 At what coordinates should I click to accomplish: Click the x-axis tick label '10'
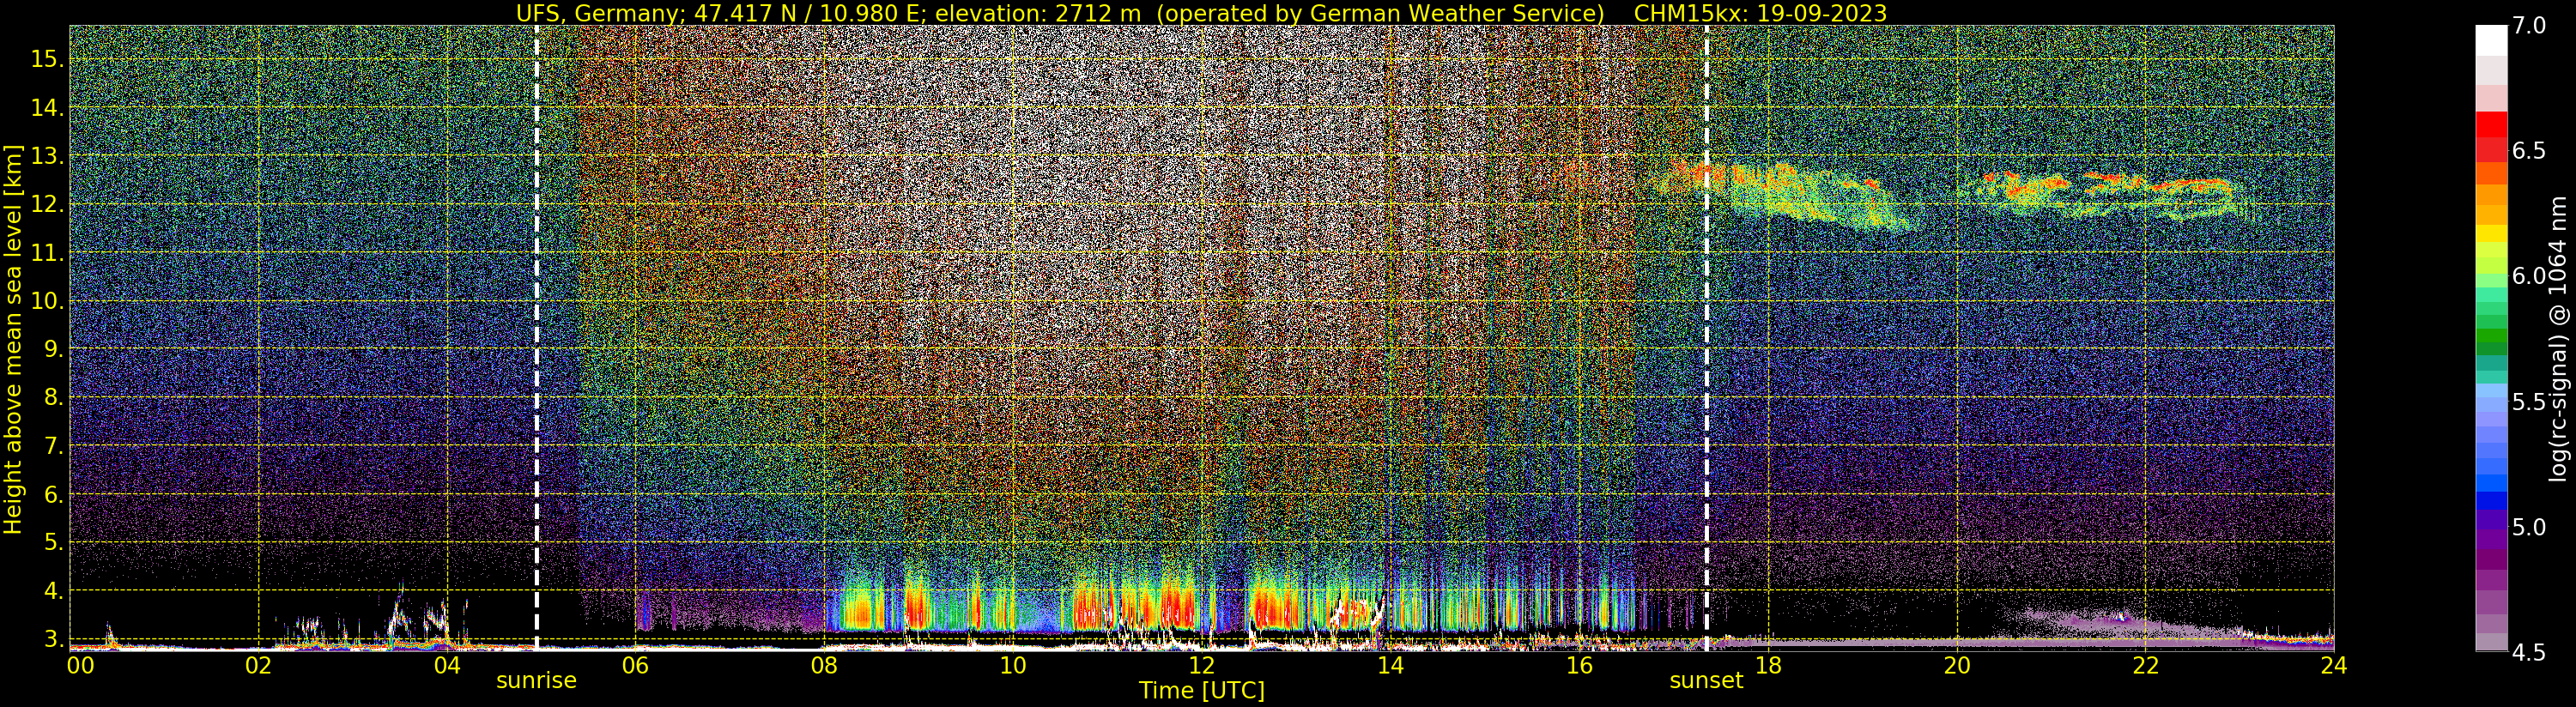(1013, 665)
